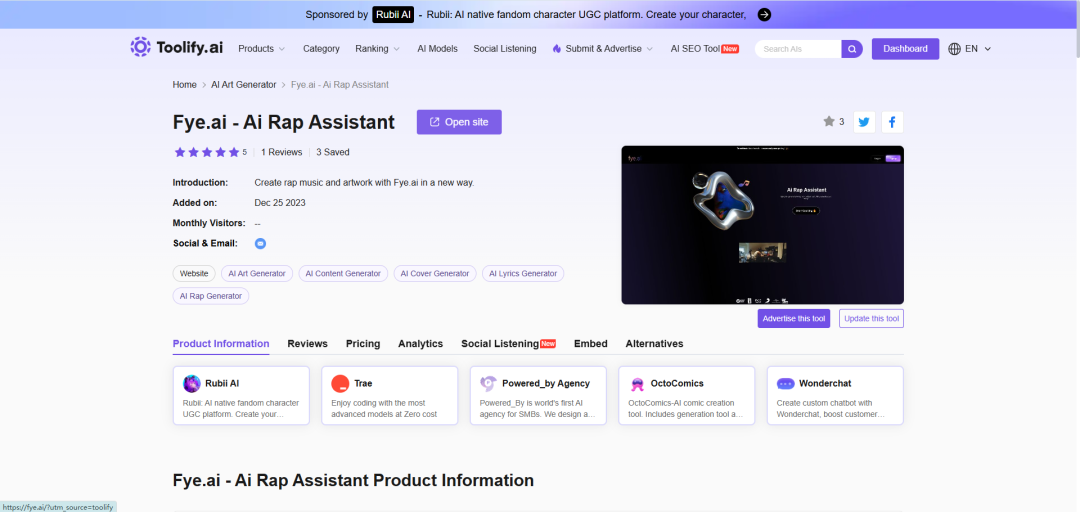Open the Fye.ai website screenshot thumbnail
This screenshot has width=1080, height=512.
tap(762, 225)
